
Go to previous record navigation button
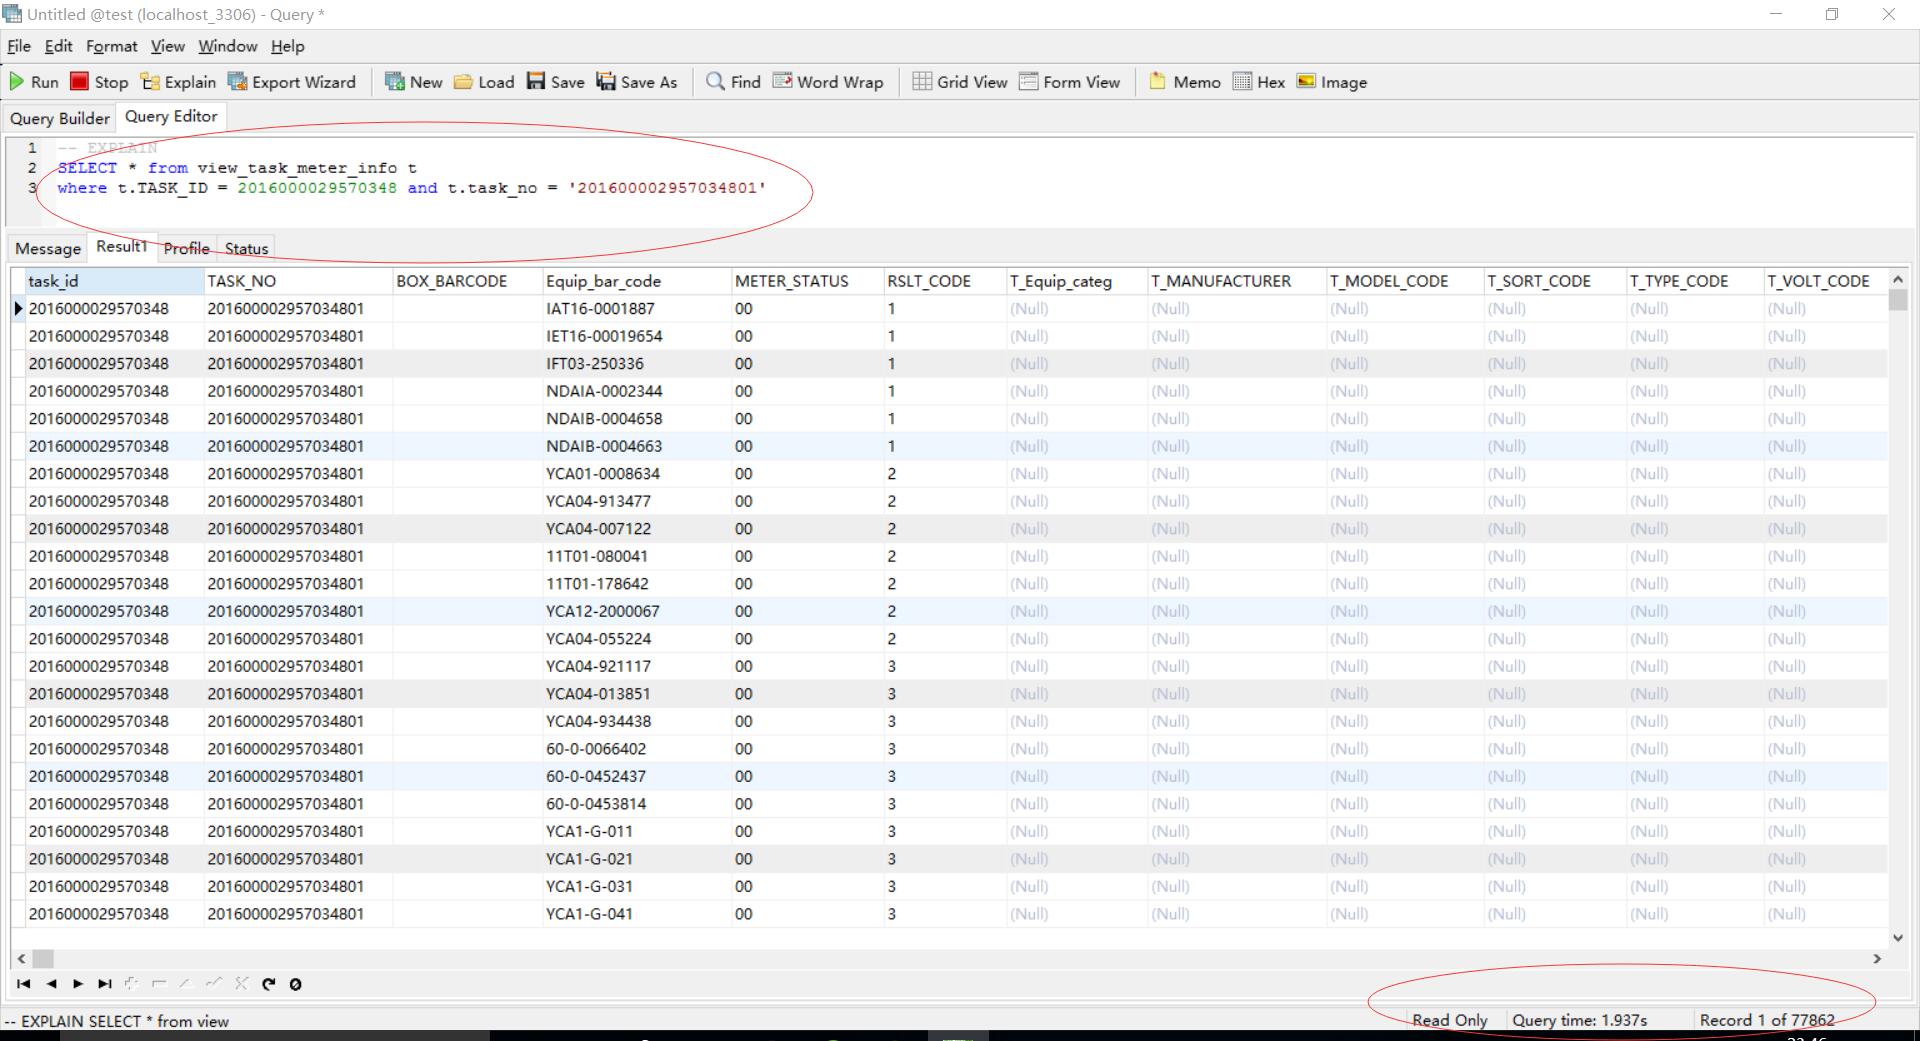point(51,984)
